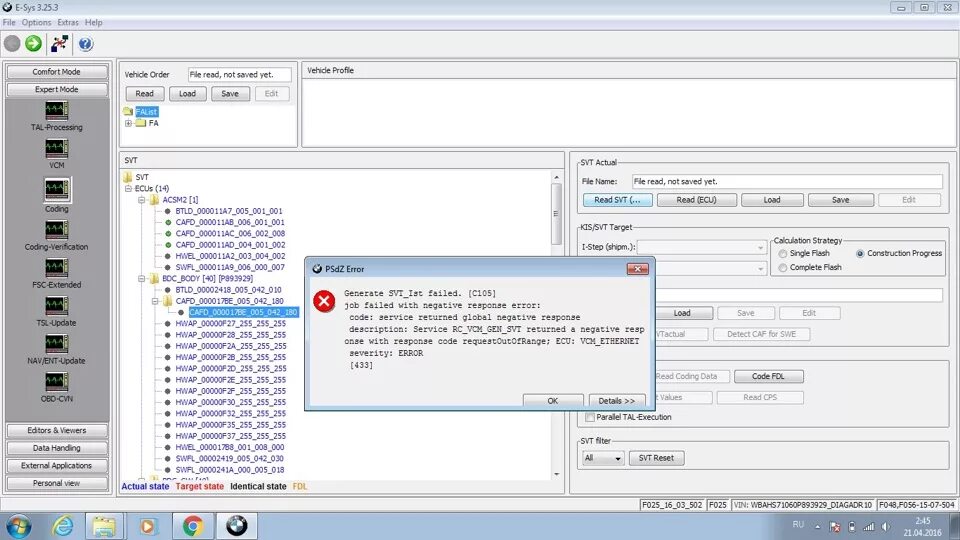This screenshot has width=960, height=540.
Task: Open the OBD-CVN module icon
Action: [56, 381]
